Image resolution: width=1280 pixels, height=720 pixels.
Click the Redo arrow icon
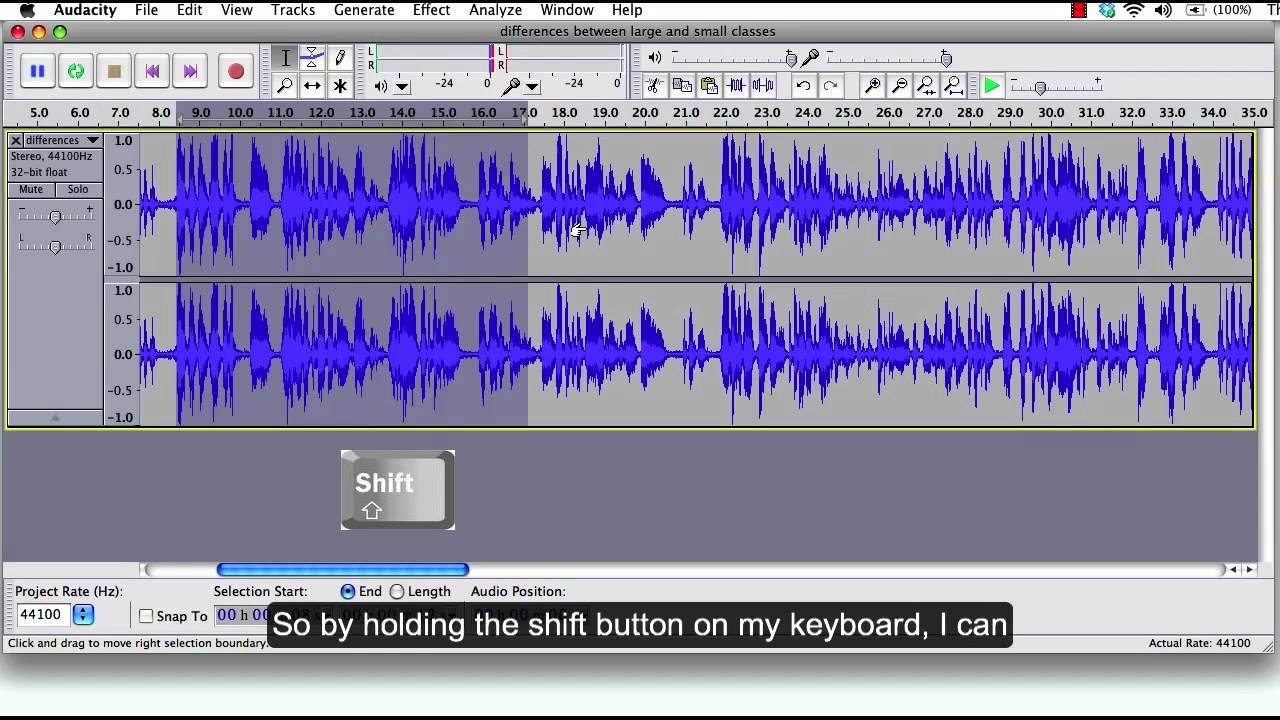click(x=830, y=85)
